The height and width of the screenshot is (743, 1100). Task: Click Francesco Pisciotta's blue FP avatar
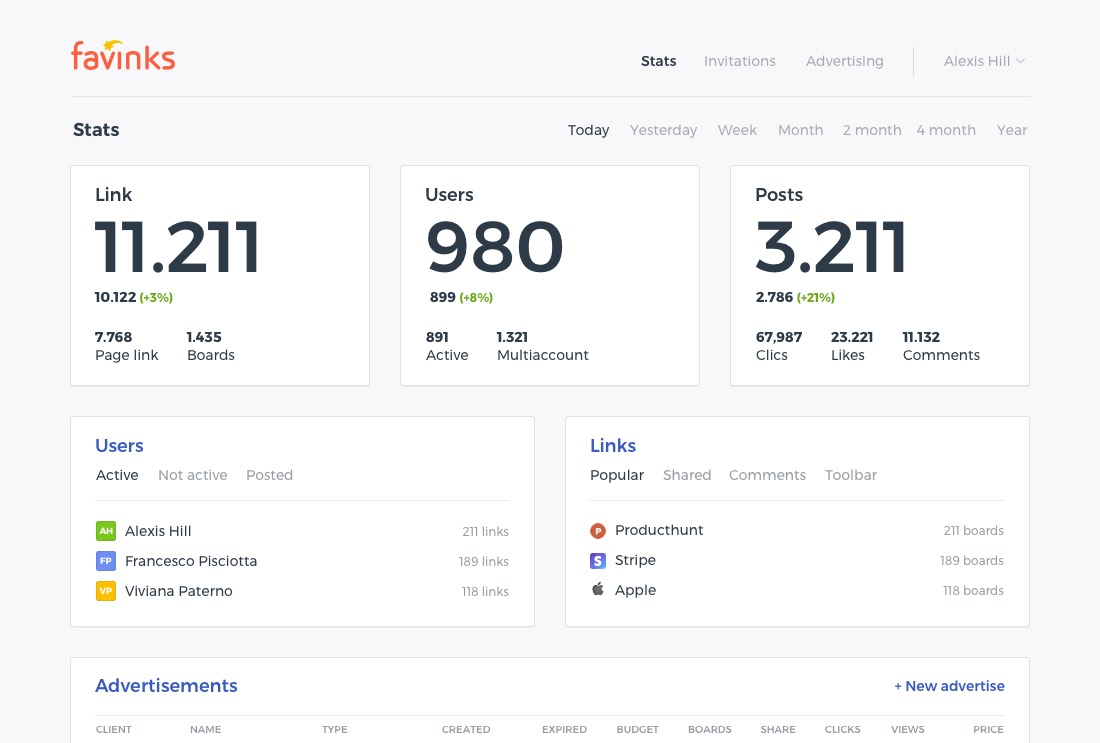tap(106, 561)
